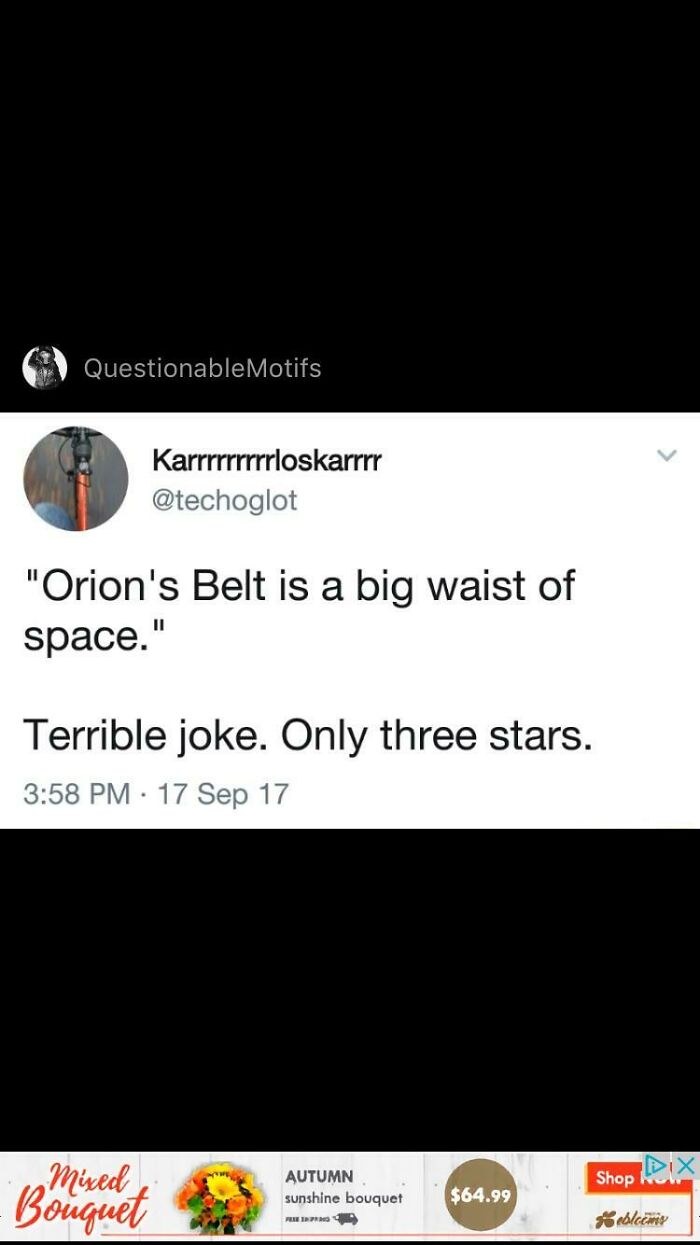The image size is (700, 1245).
Task: Click the Autumn sunshine bouquet text
Action: (x=343, y=1187)
